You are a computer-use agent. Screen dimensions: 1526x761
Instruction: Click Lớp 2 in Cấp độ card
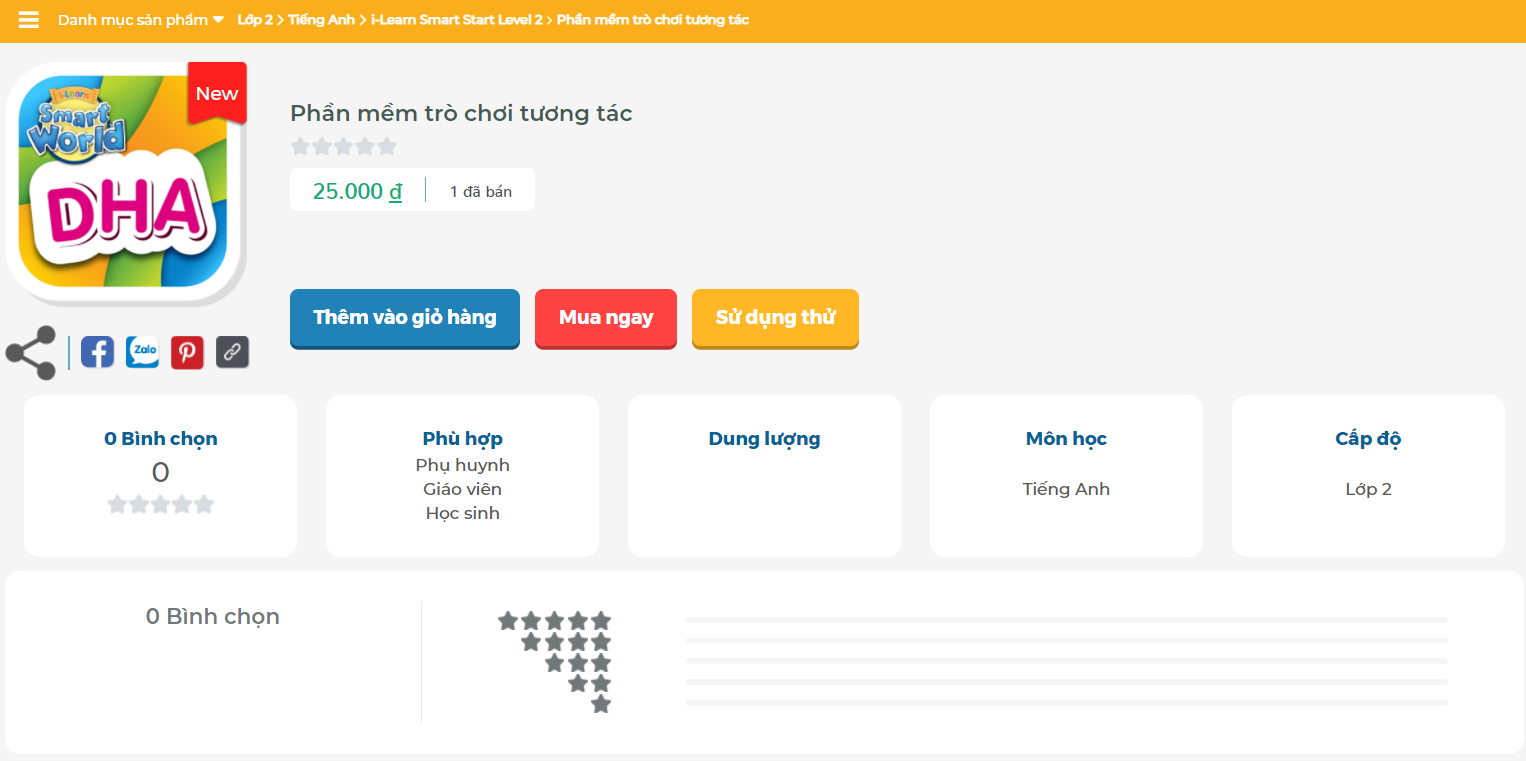click(x=1369, y=489)
